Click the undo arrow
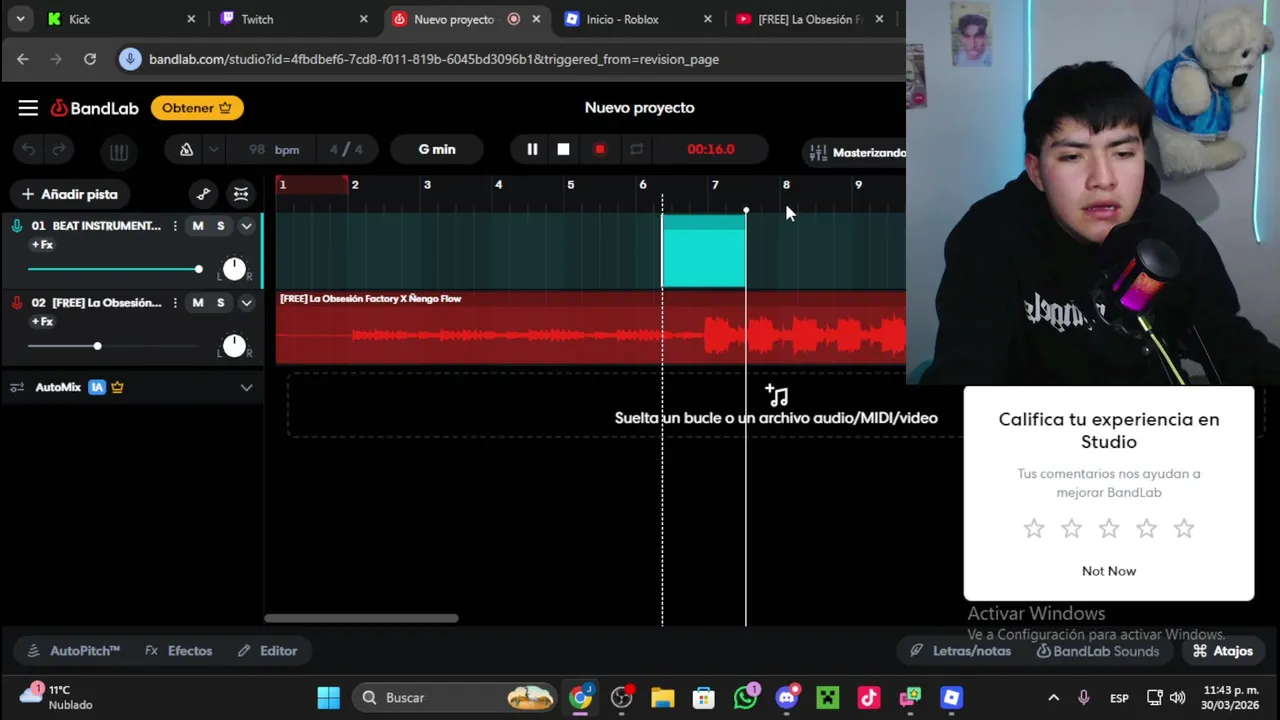1280x720 pixels. [28, 150]
